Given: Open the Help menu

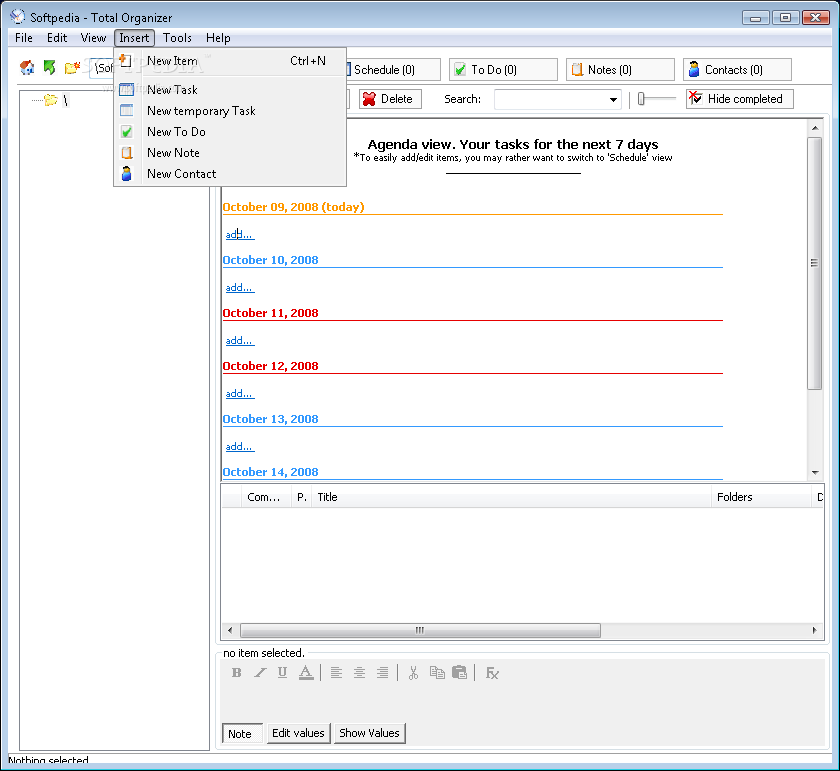Looking at the screenshot, I should 218,38.
